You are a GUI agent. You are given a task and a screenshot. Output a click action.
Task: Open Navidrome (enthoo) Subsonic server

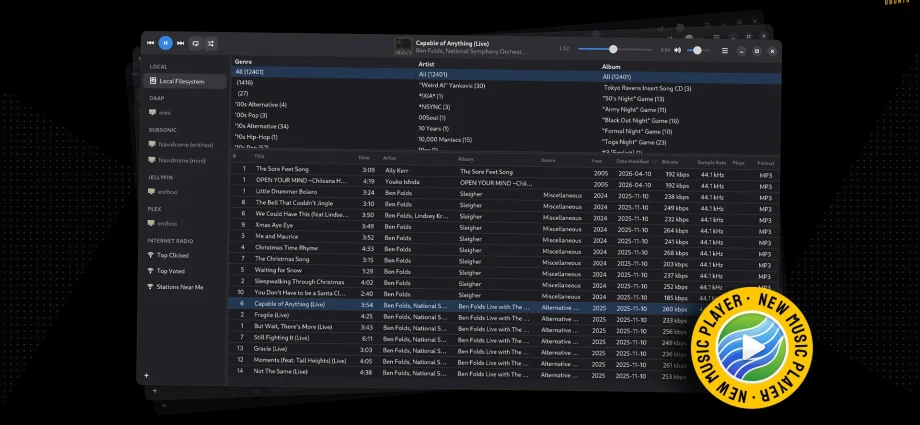pos(185,144)
